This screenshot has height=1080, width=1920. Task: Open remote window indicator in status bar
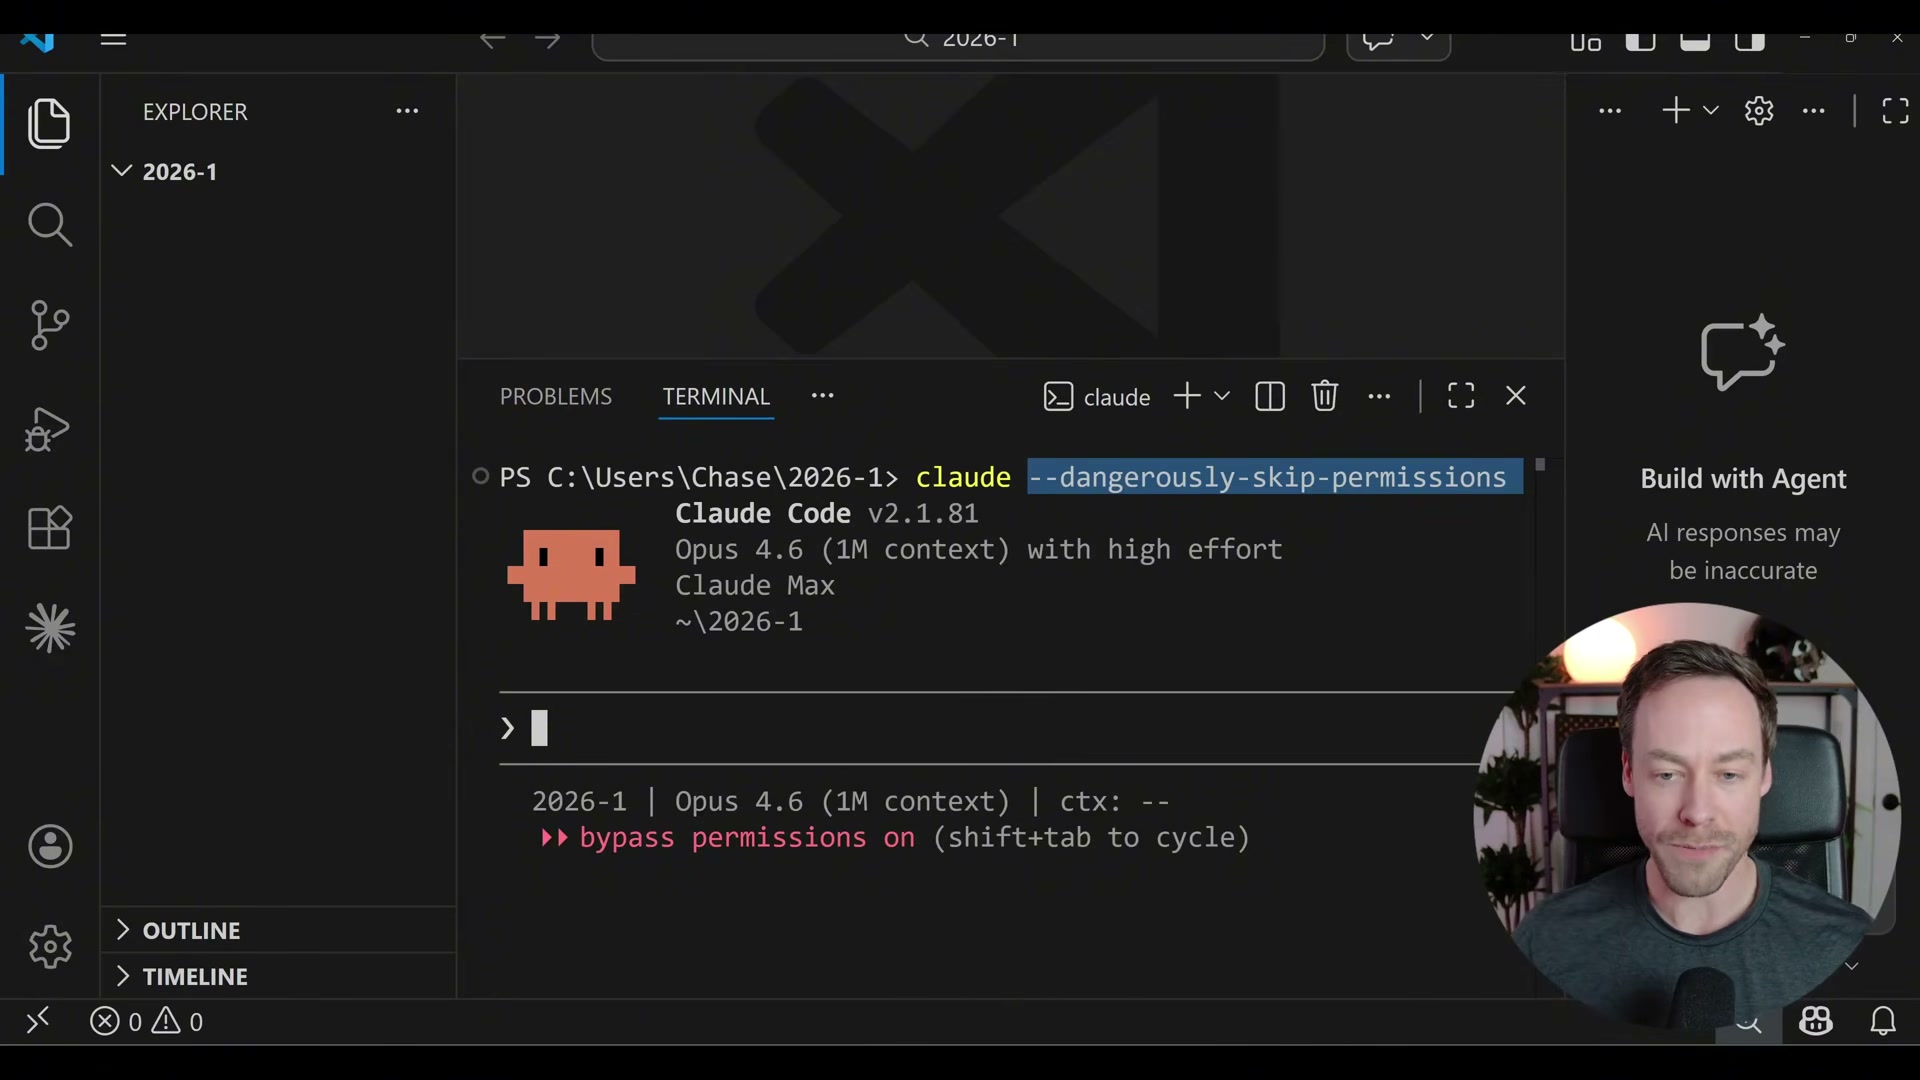pos(38,1021)
